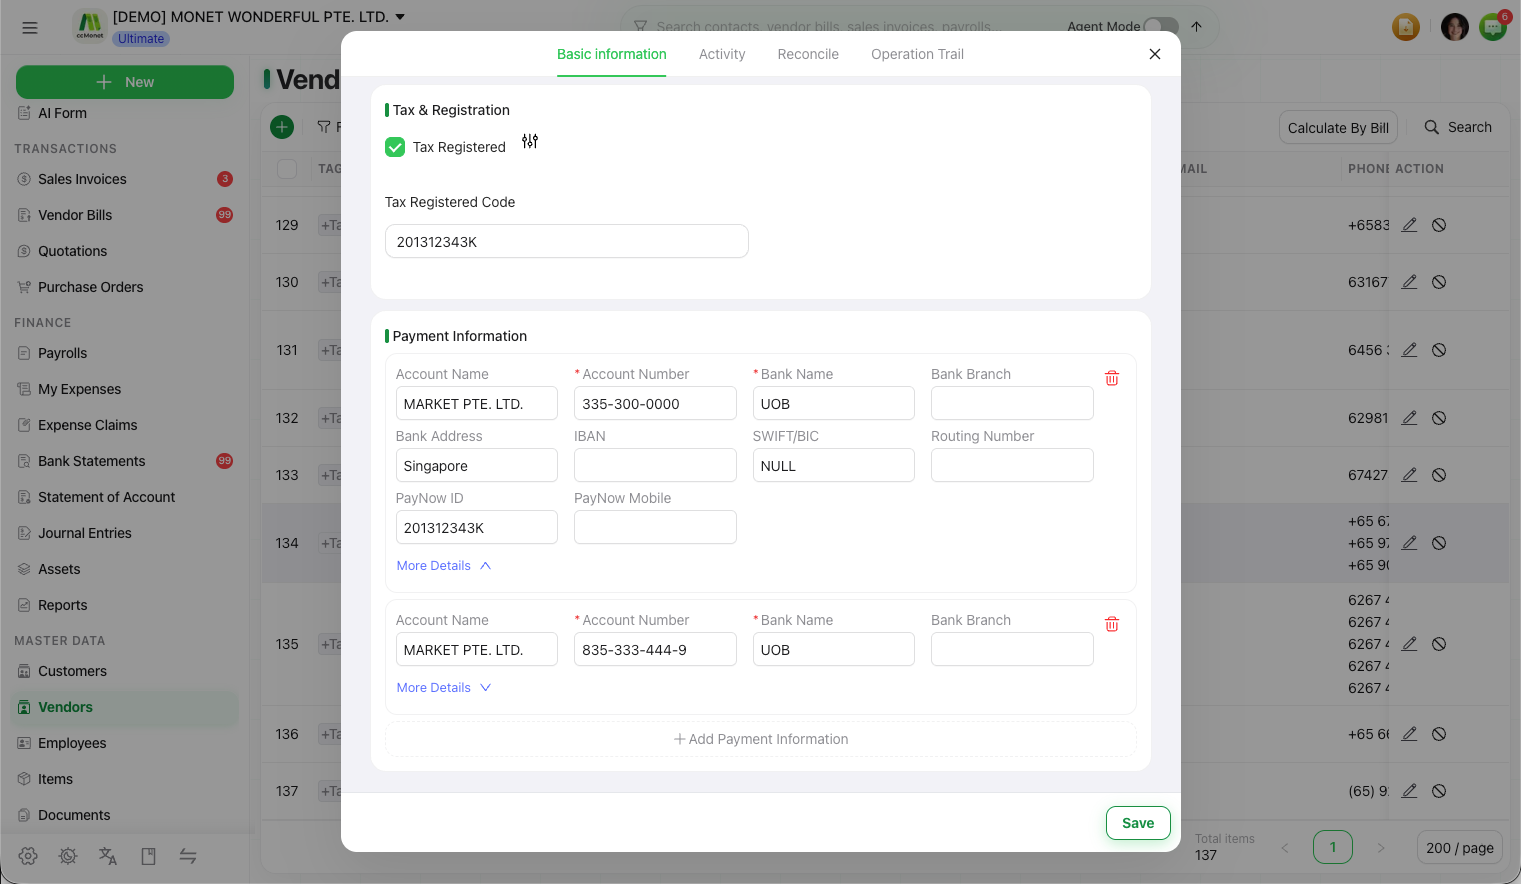Open the user profile avatar
This screenshot has width=1521, height=884.
1455,27
